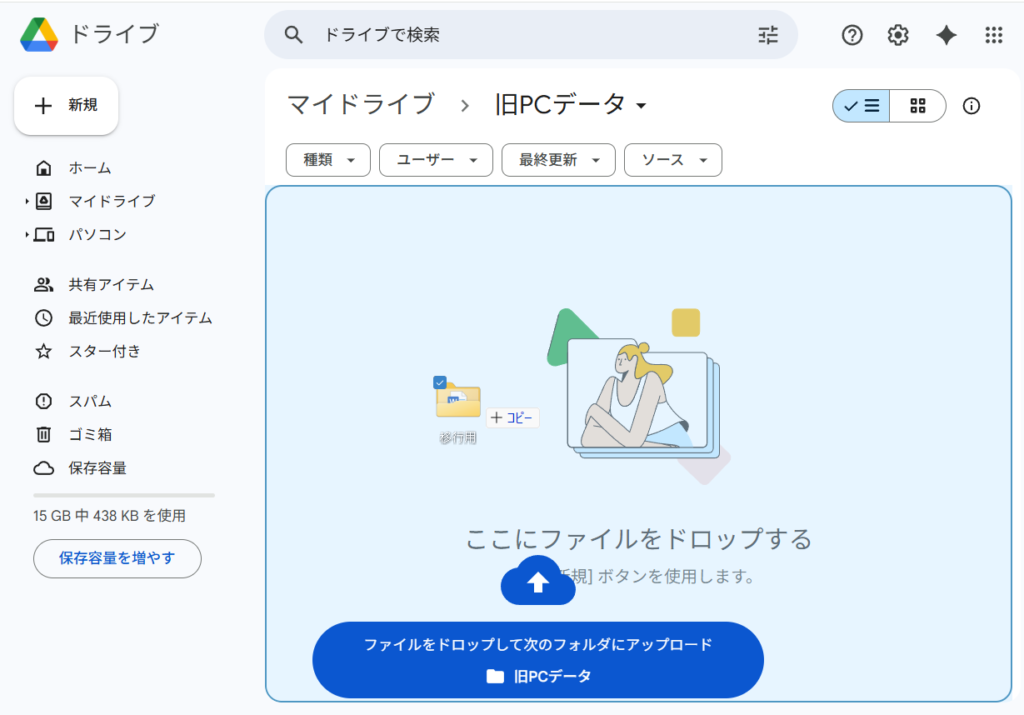Open 共有アイテム in sidebar
Screen dimensions: 1024x715
tap(110, 285)
